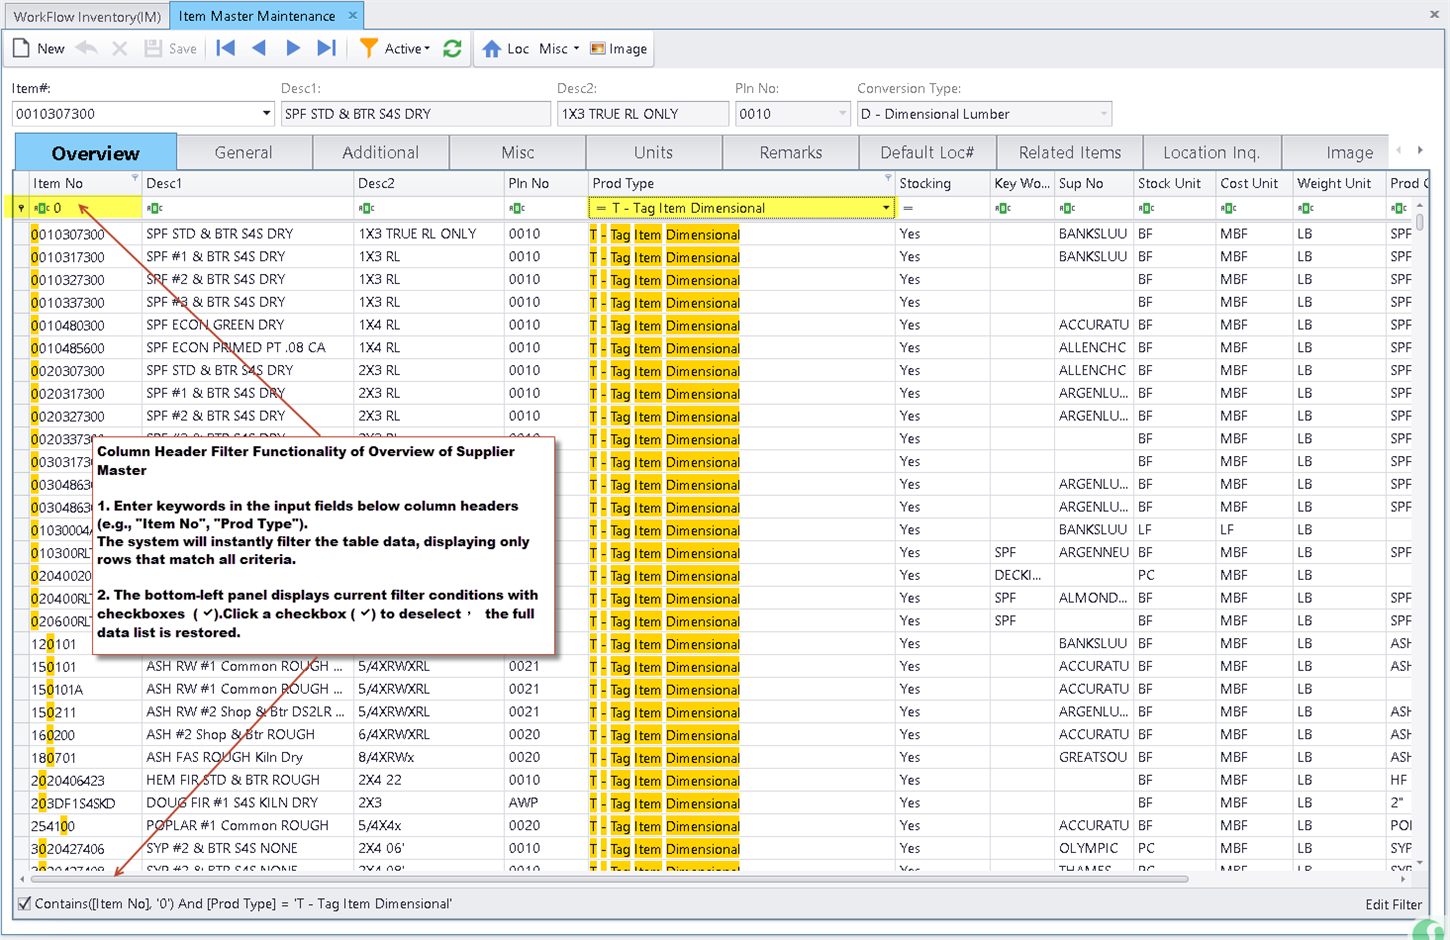Open the Related Items tab
This screenshot has height=940, width=1450.
(x=1069, y=153)
